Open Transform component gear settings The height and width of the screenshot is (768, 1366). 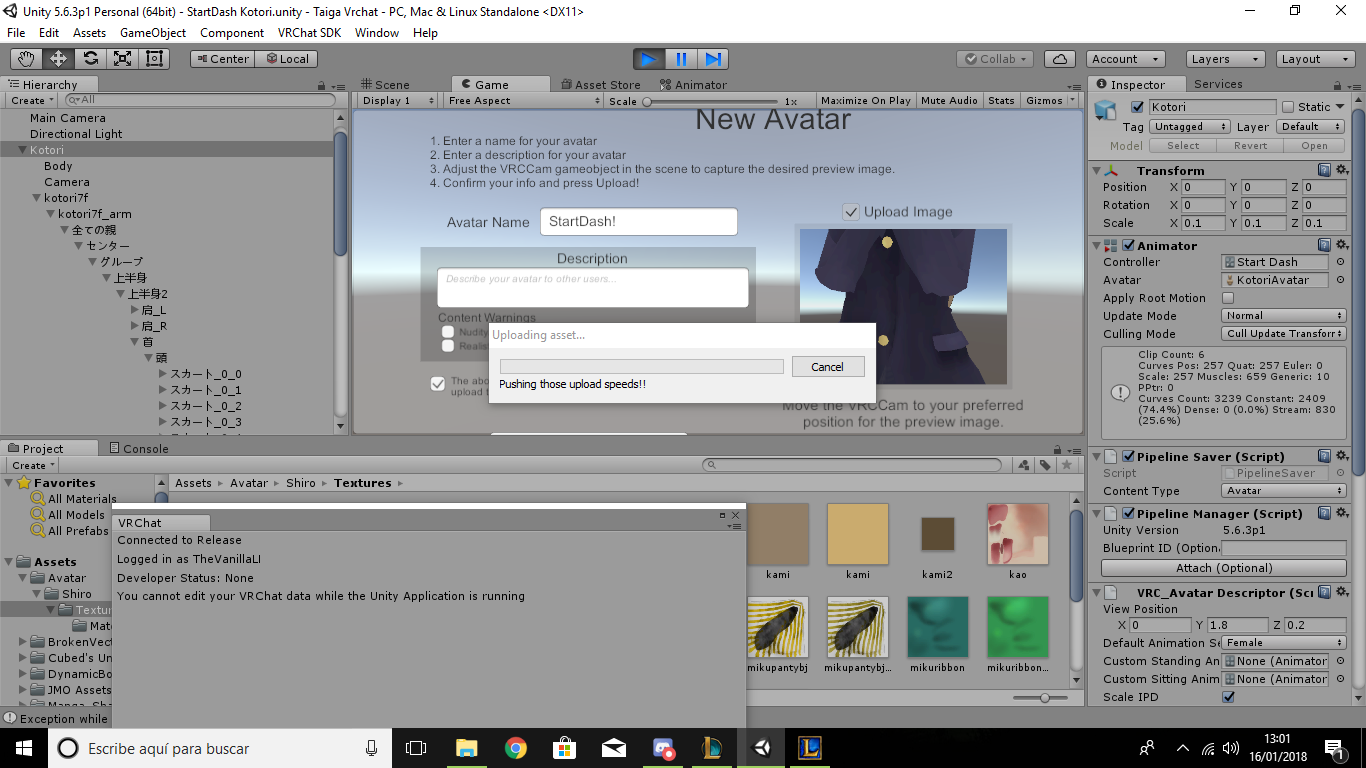1342,170
